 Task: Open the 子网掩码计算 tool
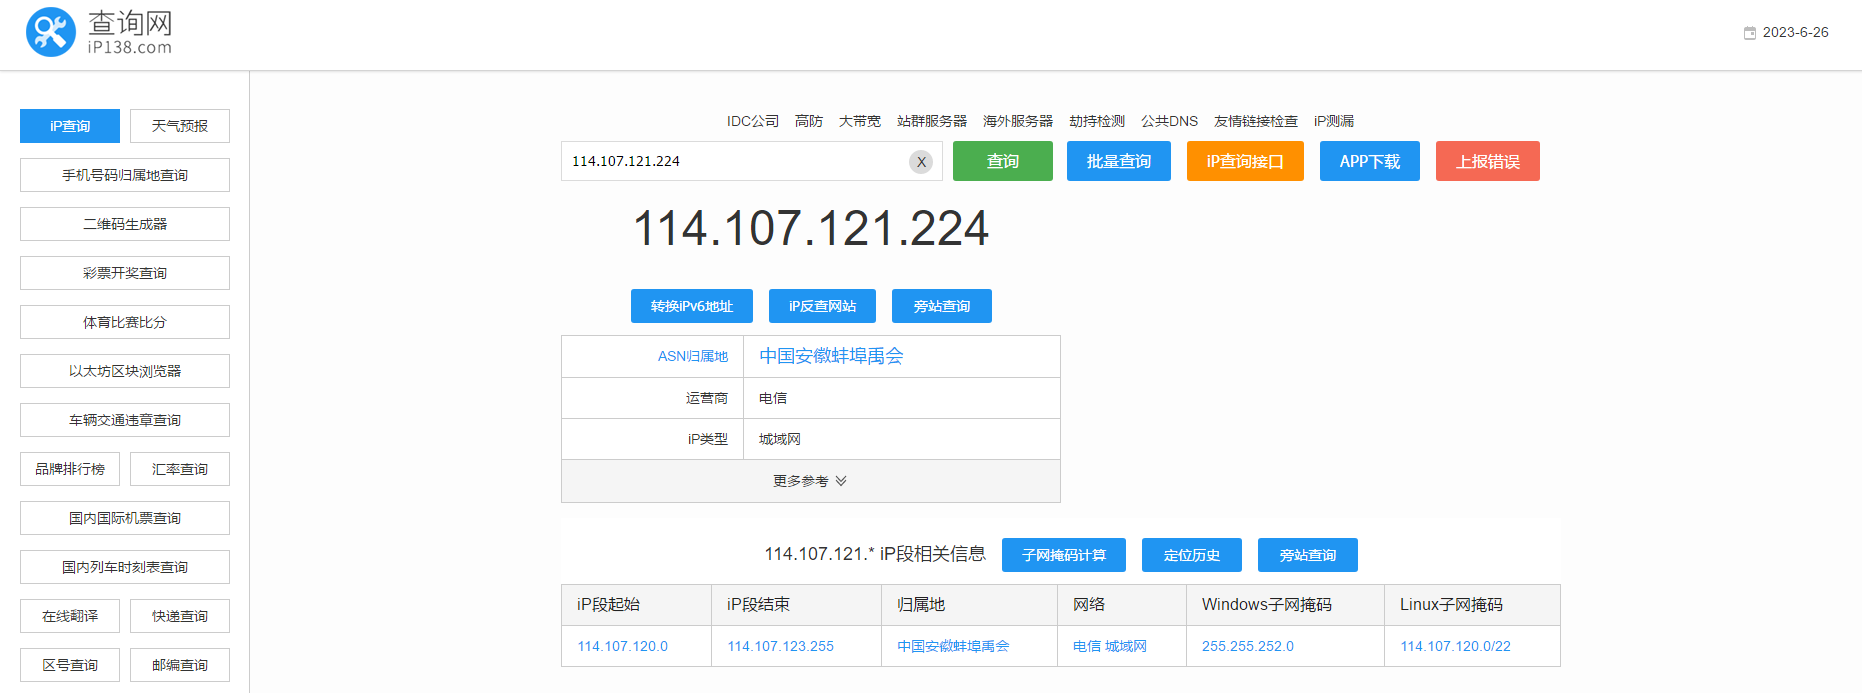pyautogui.click(x=1063, y=555)
